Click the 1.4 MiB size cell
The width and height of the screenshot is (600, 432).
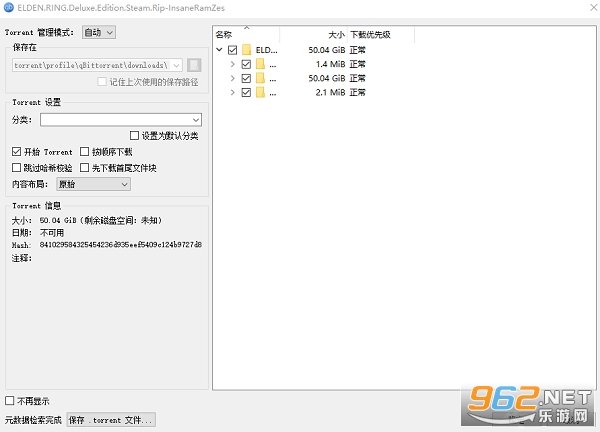coord(330,64)
